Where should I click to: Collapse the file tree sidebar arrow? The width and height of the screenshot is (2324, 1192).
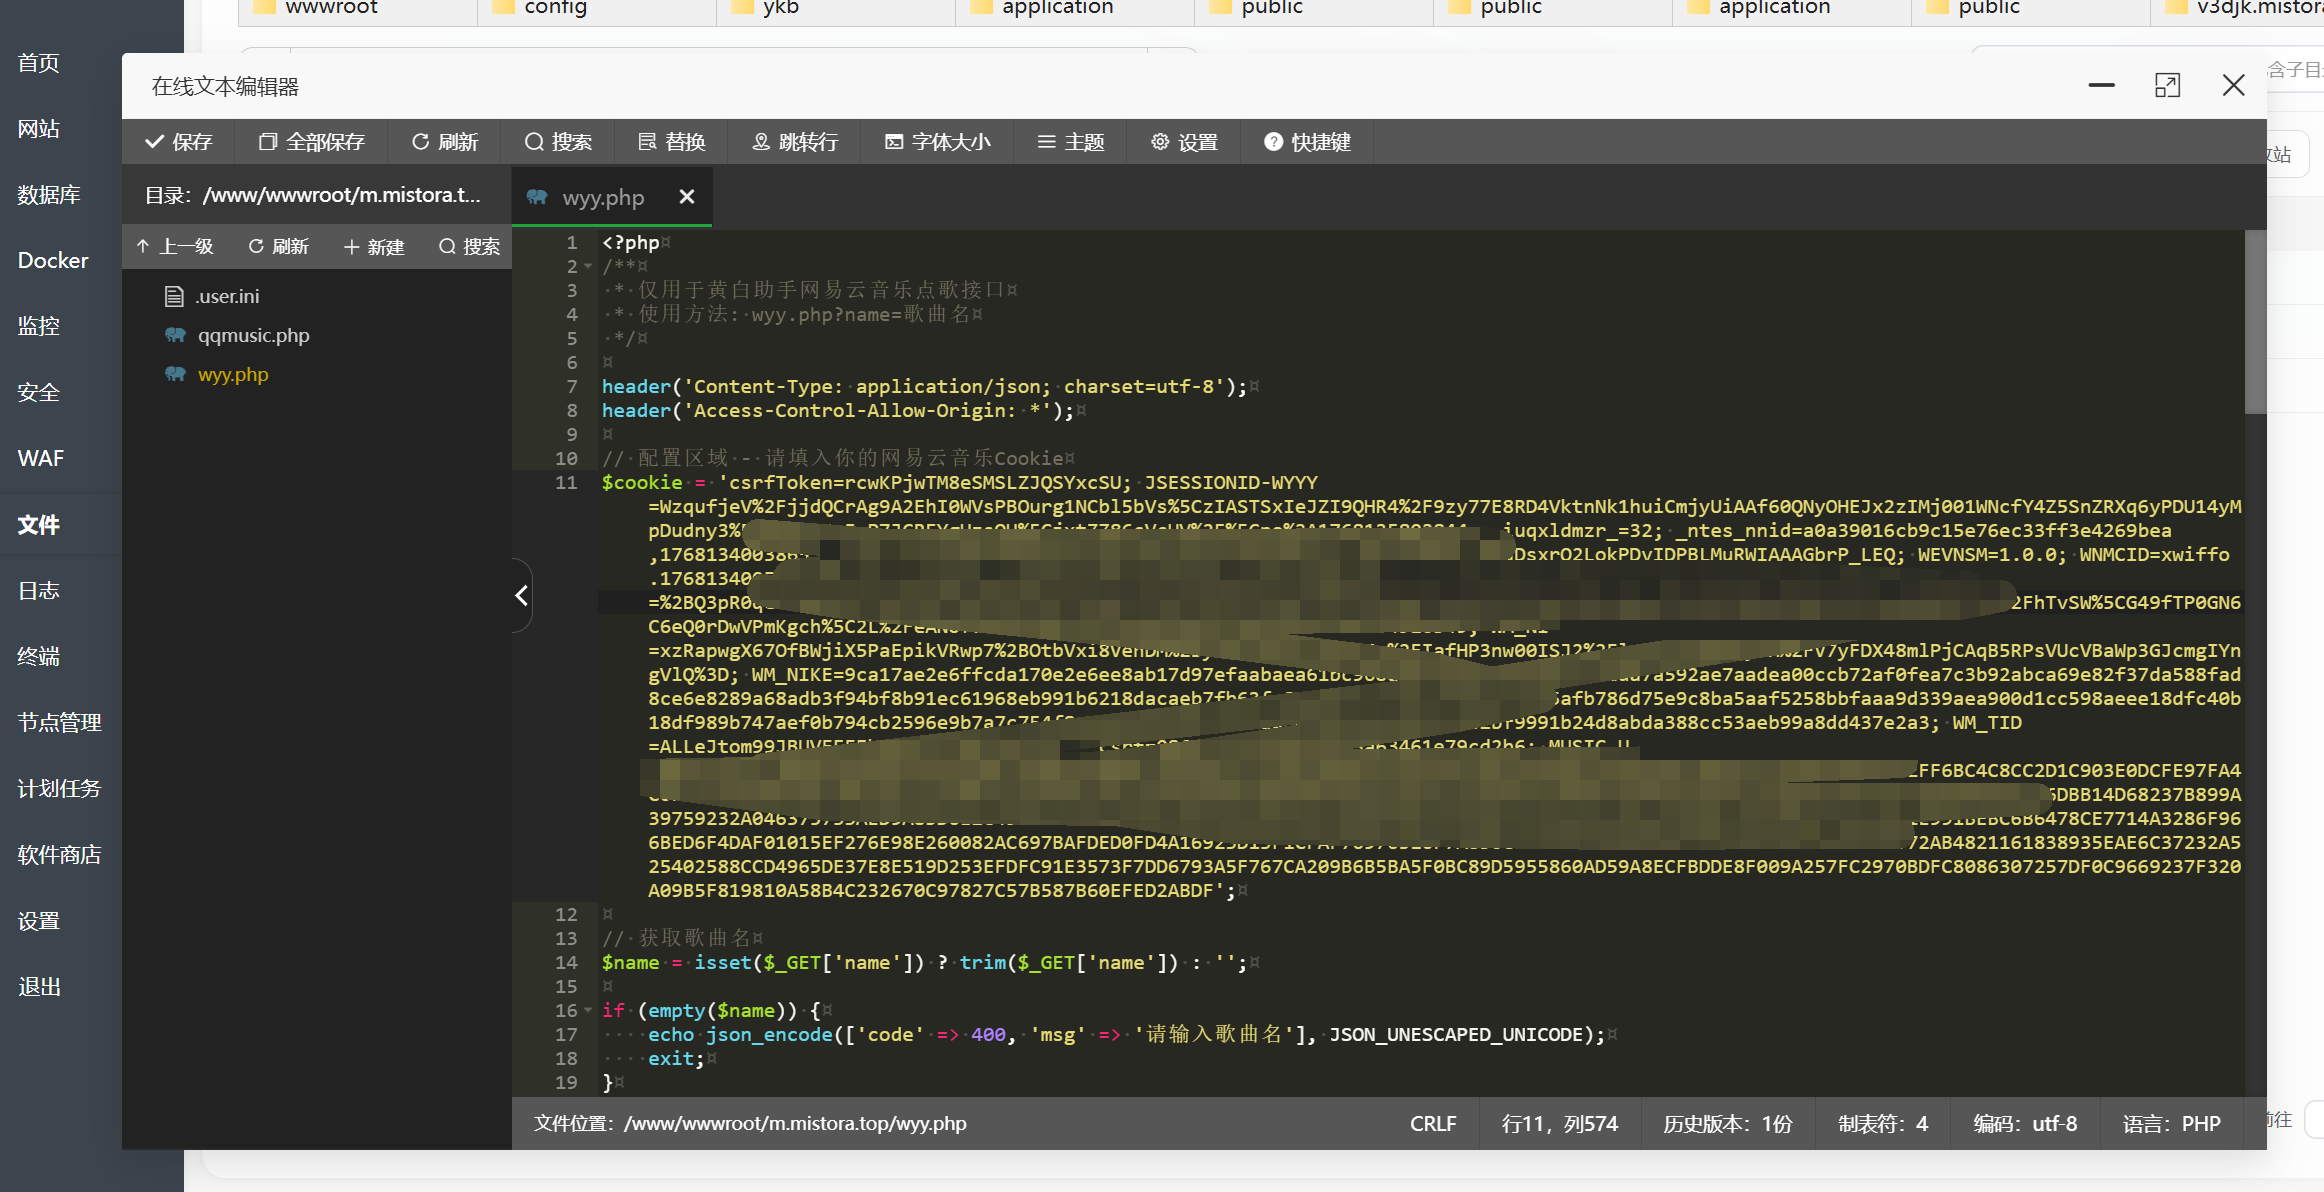(521, 596)
